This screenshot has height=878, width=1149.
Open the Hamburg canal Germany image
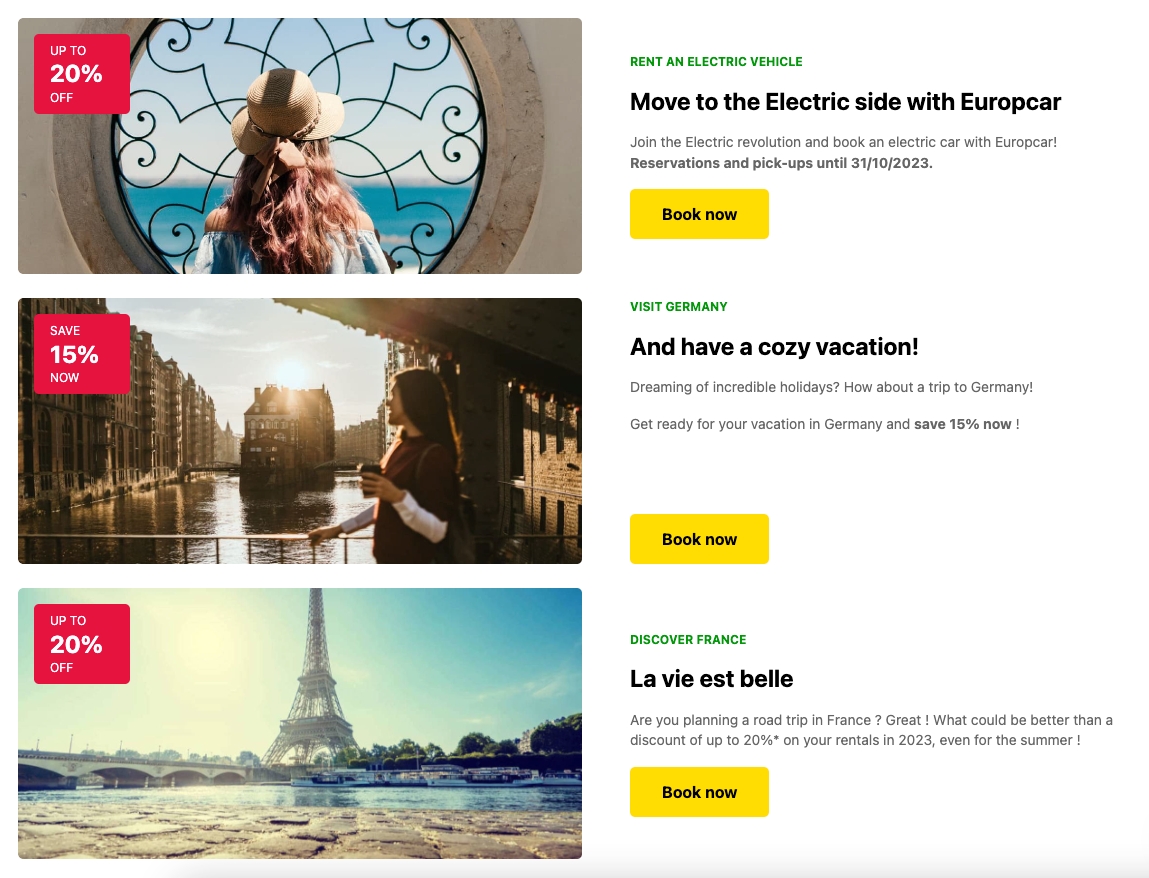(300, 431)
